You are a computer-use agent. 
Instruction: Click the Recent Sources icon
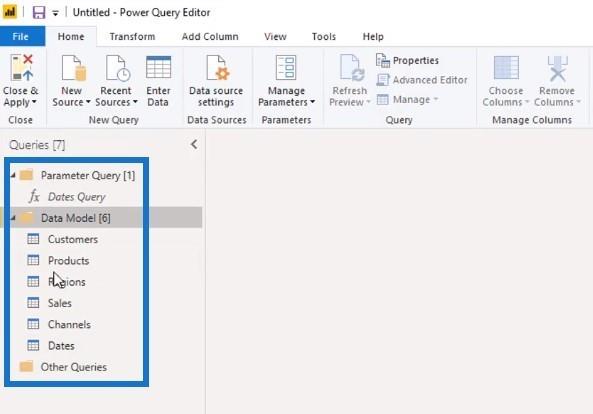tap(118, 68)
